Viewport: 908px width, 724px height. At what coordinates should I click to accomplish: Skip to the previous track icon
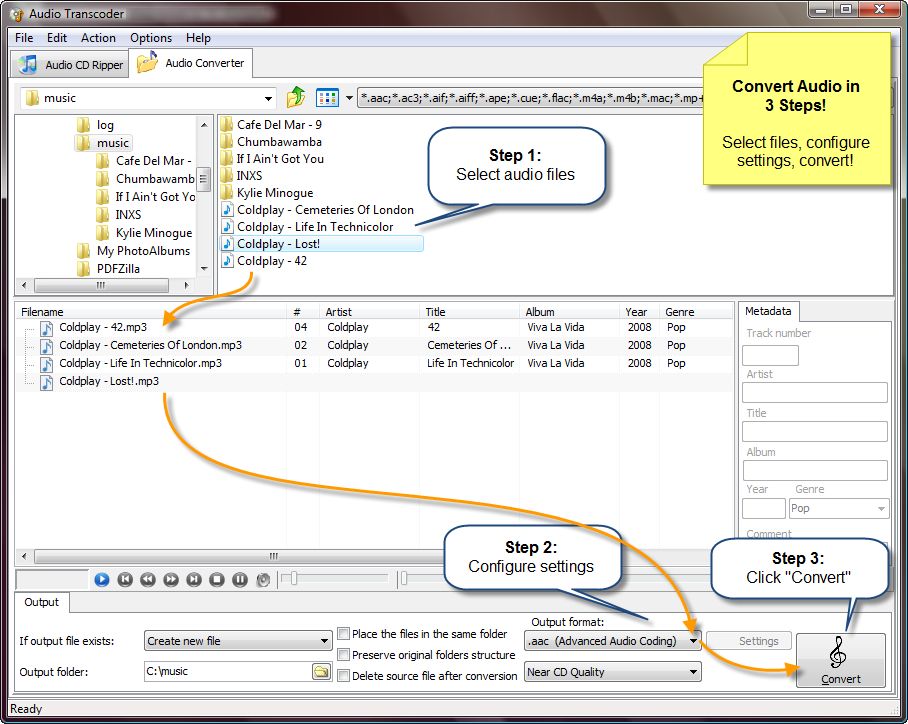point(124,579)
